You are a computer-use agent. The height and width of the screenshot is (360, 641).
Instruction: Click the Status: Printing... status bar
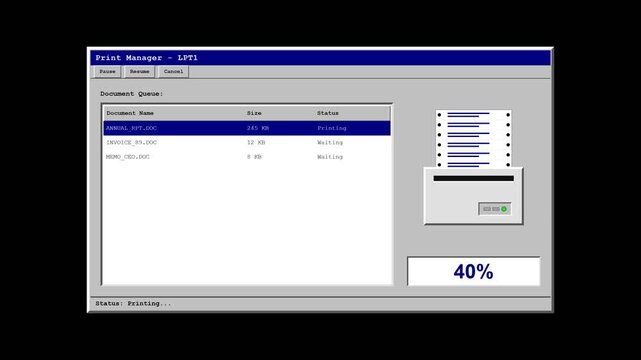click(320, 304)
